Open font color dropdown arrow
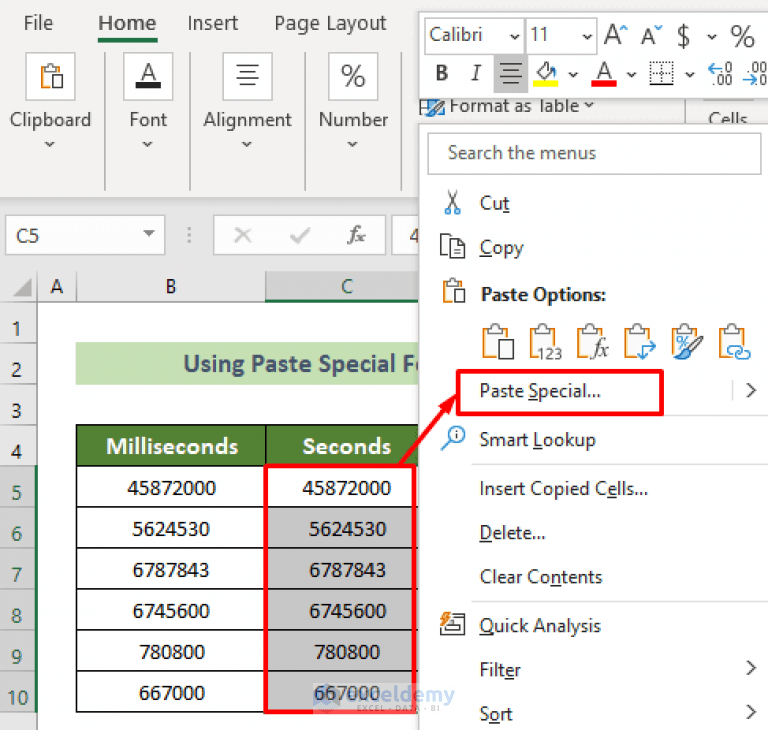The image size is (768, 730). pyautogui.click(x=632, y=74)
